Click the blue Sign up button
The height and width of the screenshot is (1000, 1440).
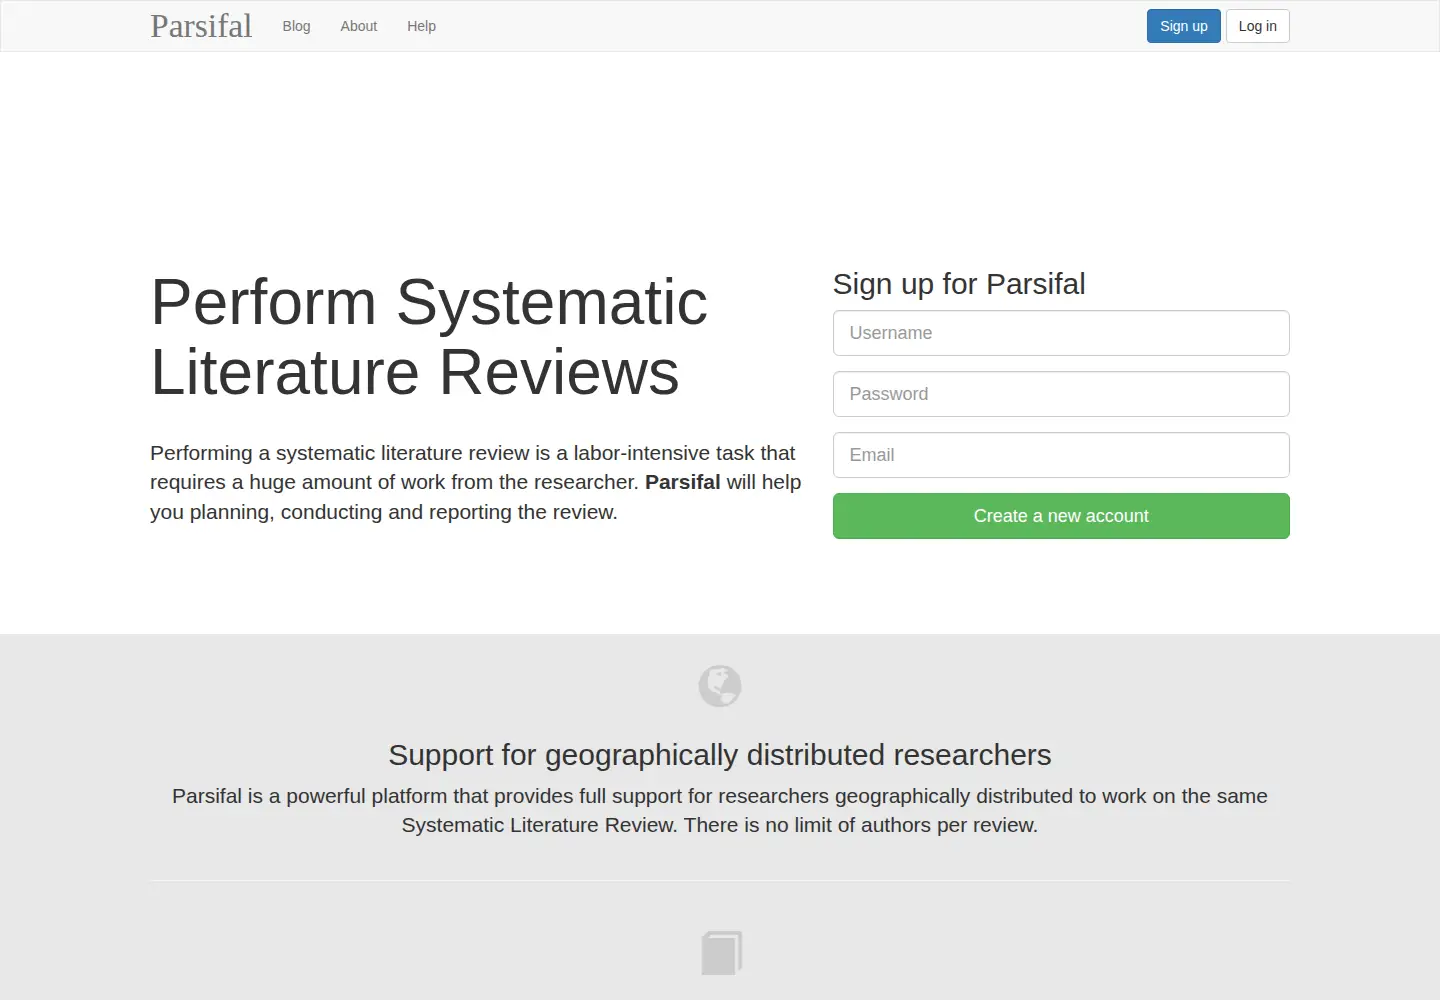1184,26
